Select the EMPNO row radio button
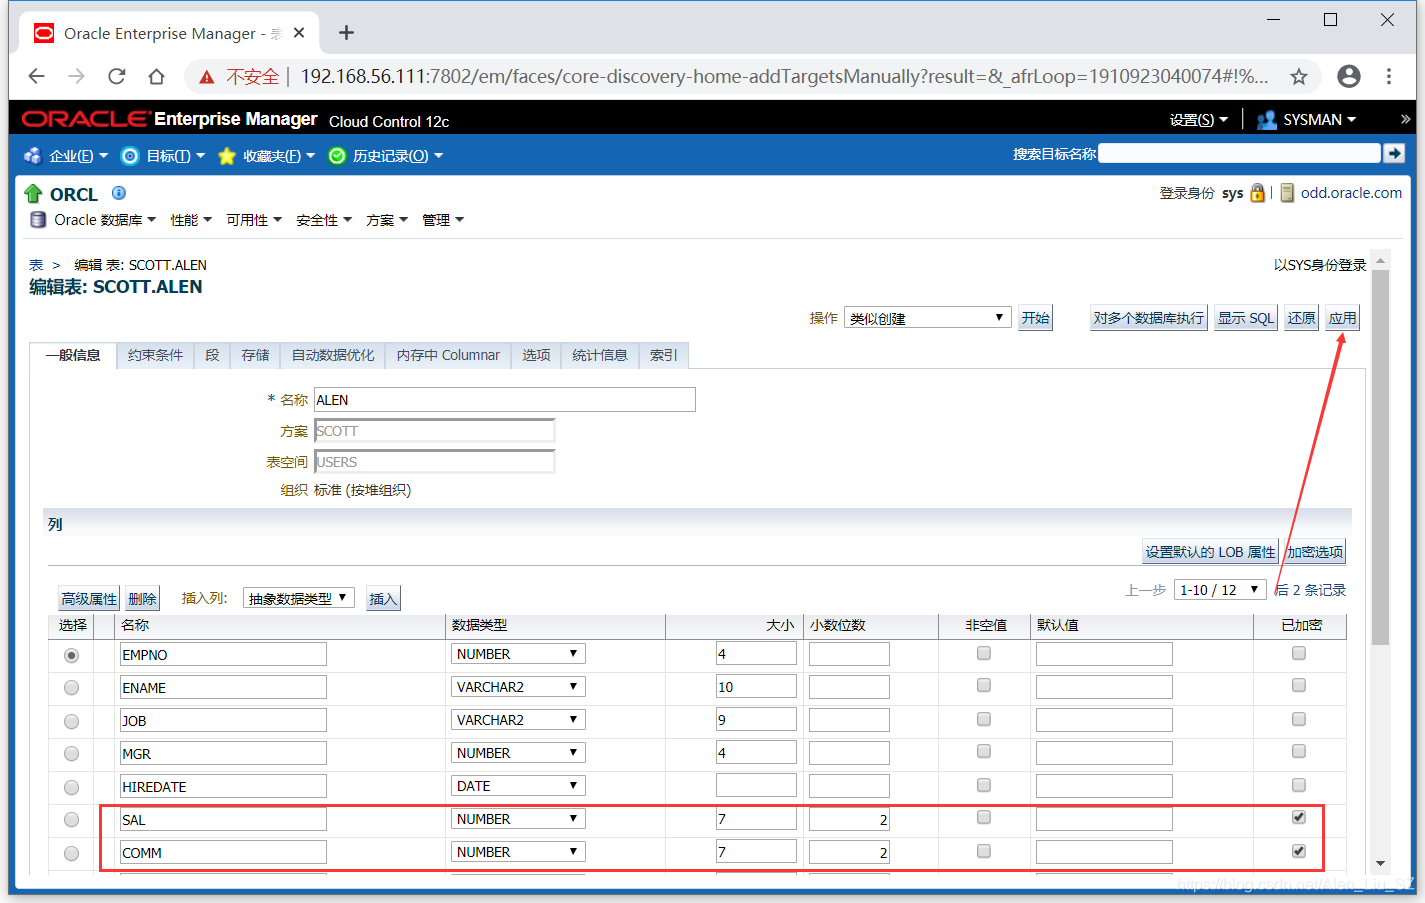The width and height of the screenshot is (1425, 903). 71,656
